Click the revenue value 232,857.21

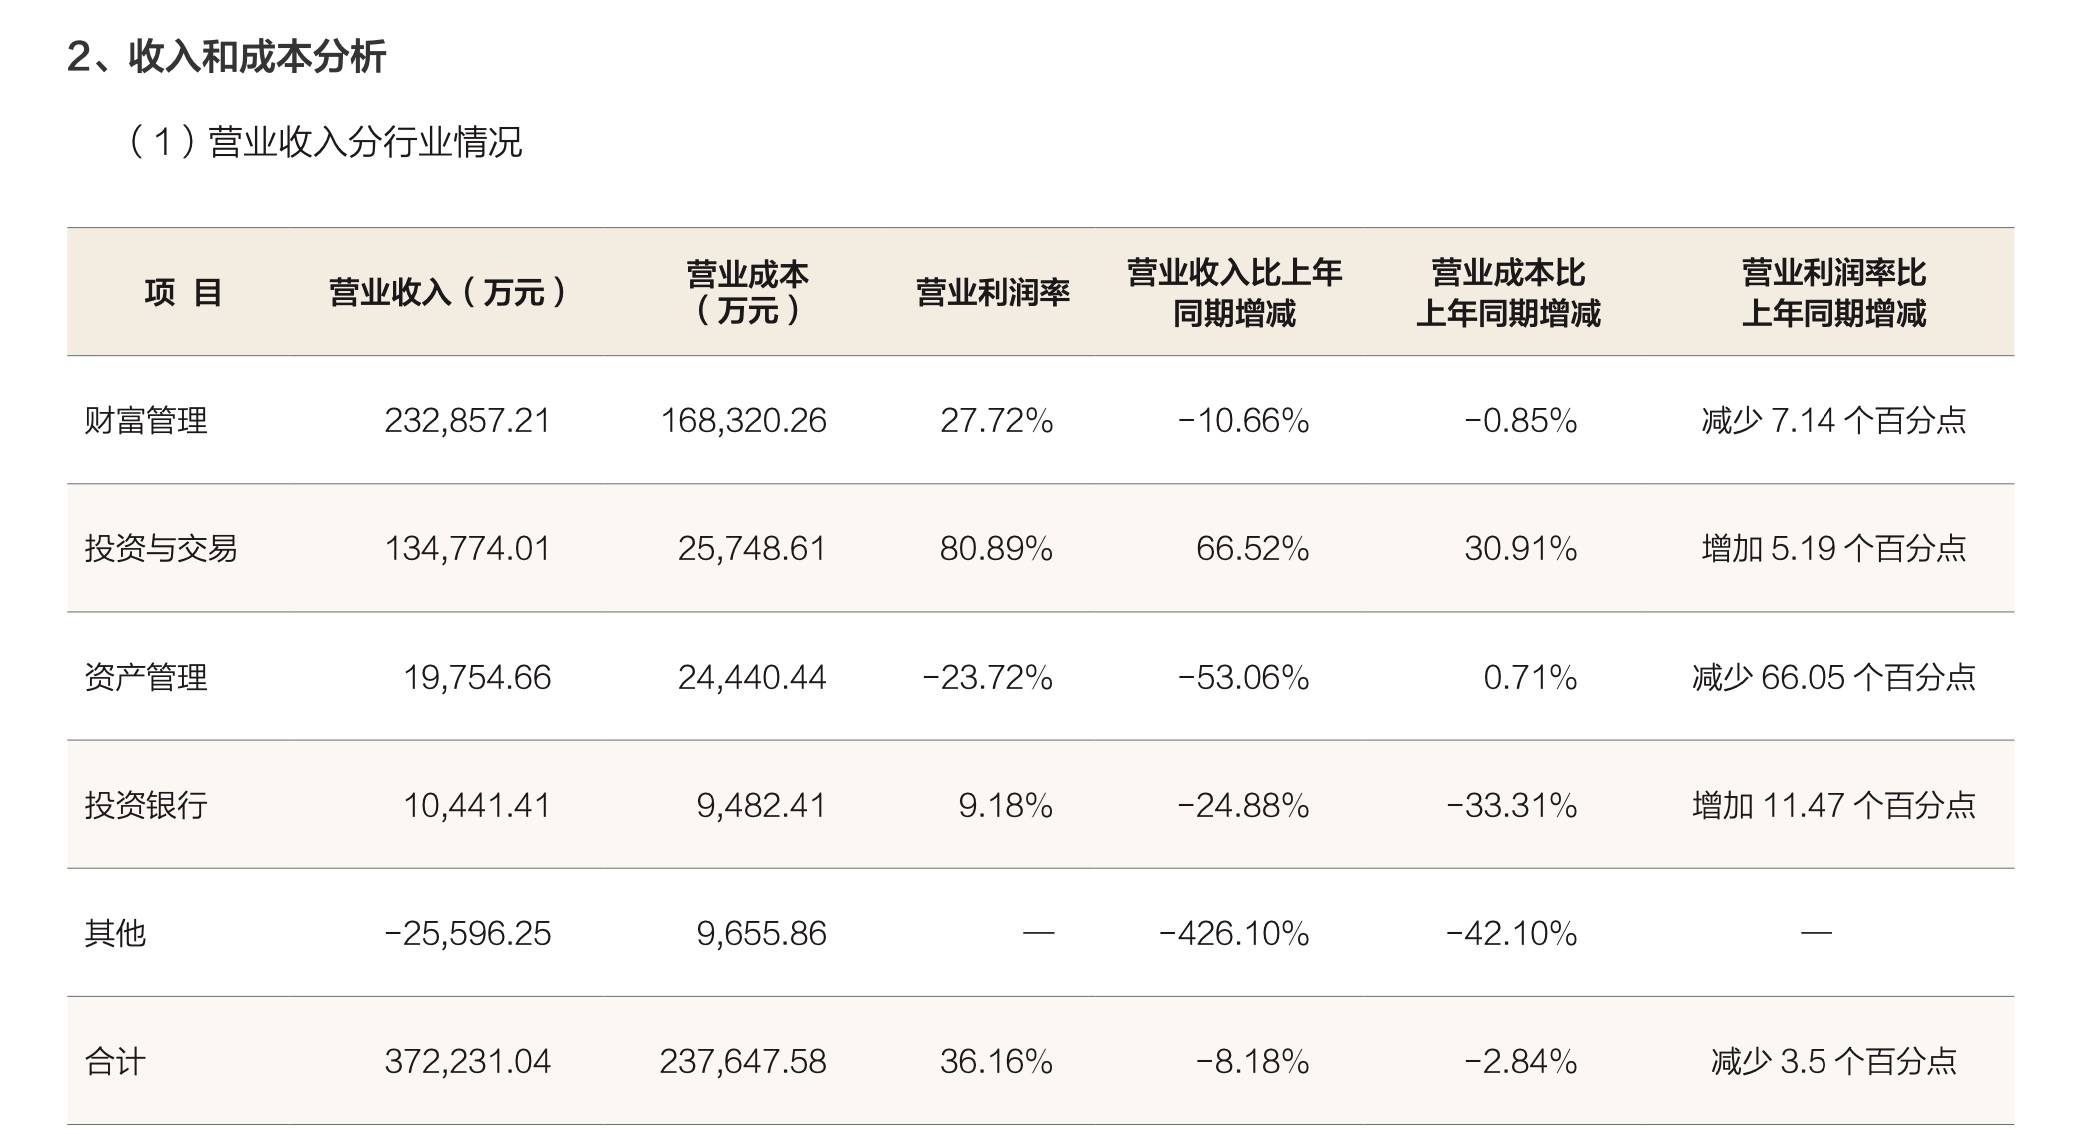pyautogui.click(x=467, y=421)
